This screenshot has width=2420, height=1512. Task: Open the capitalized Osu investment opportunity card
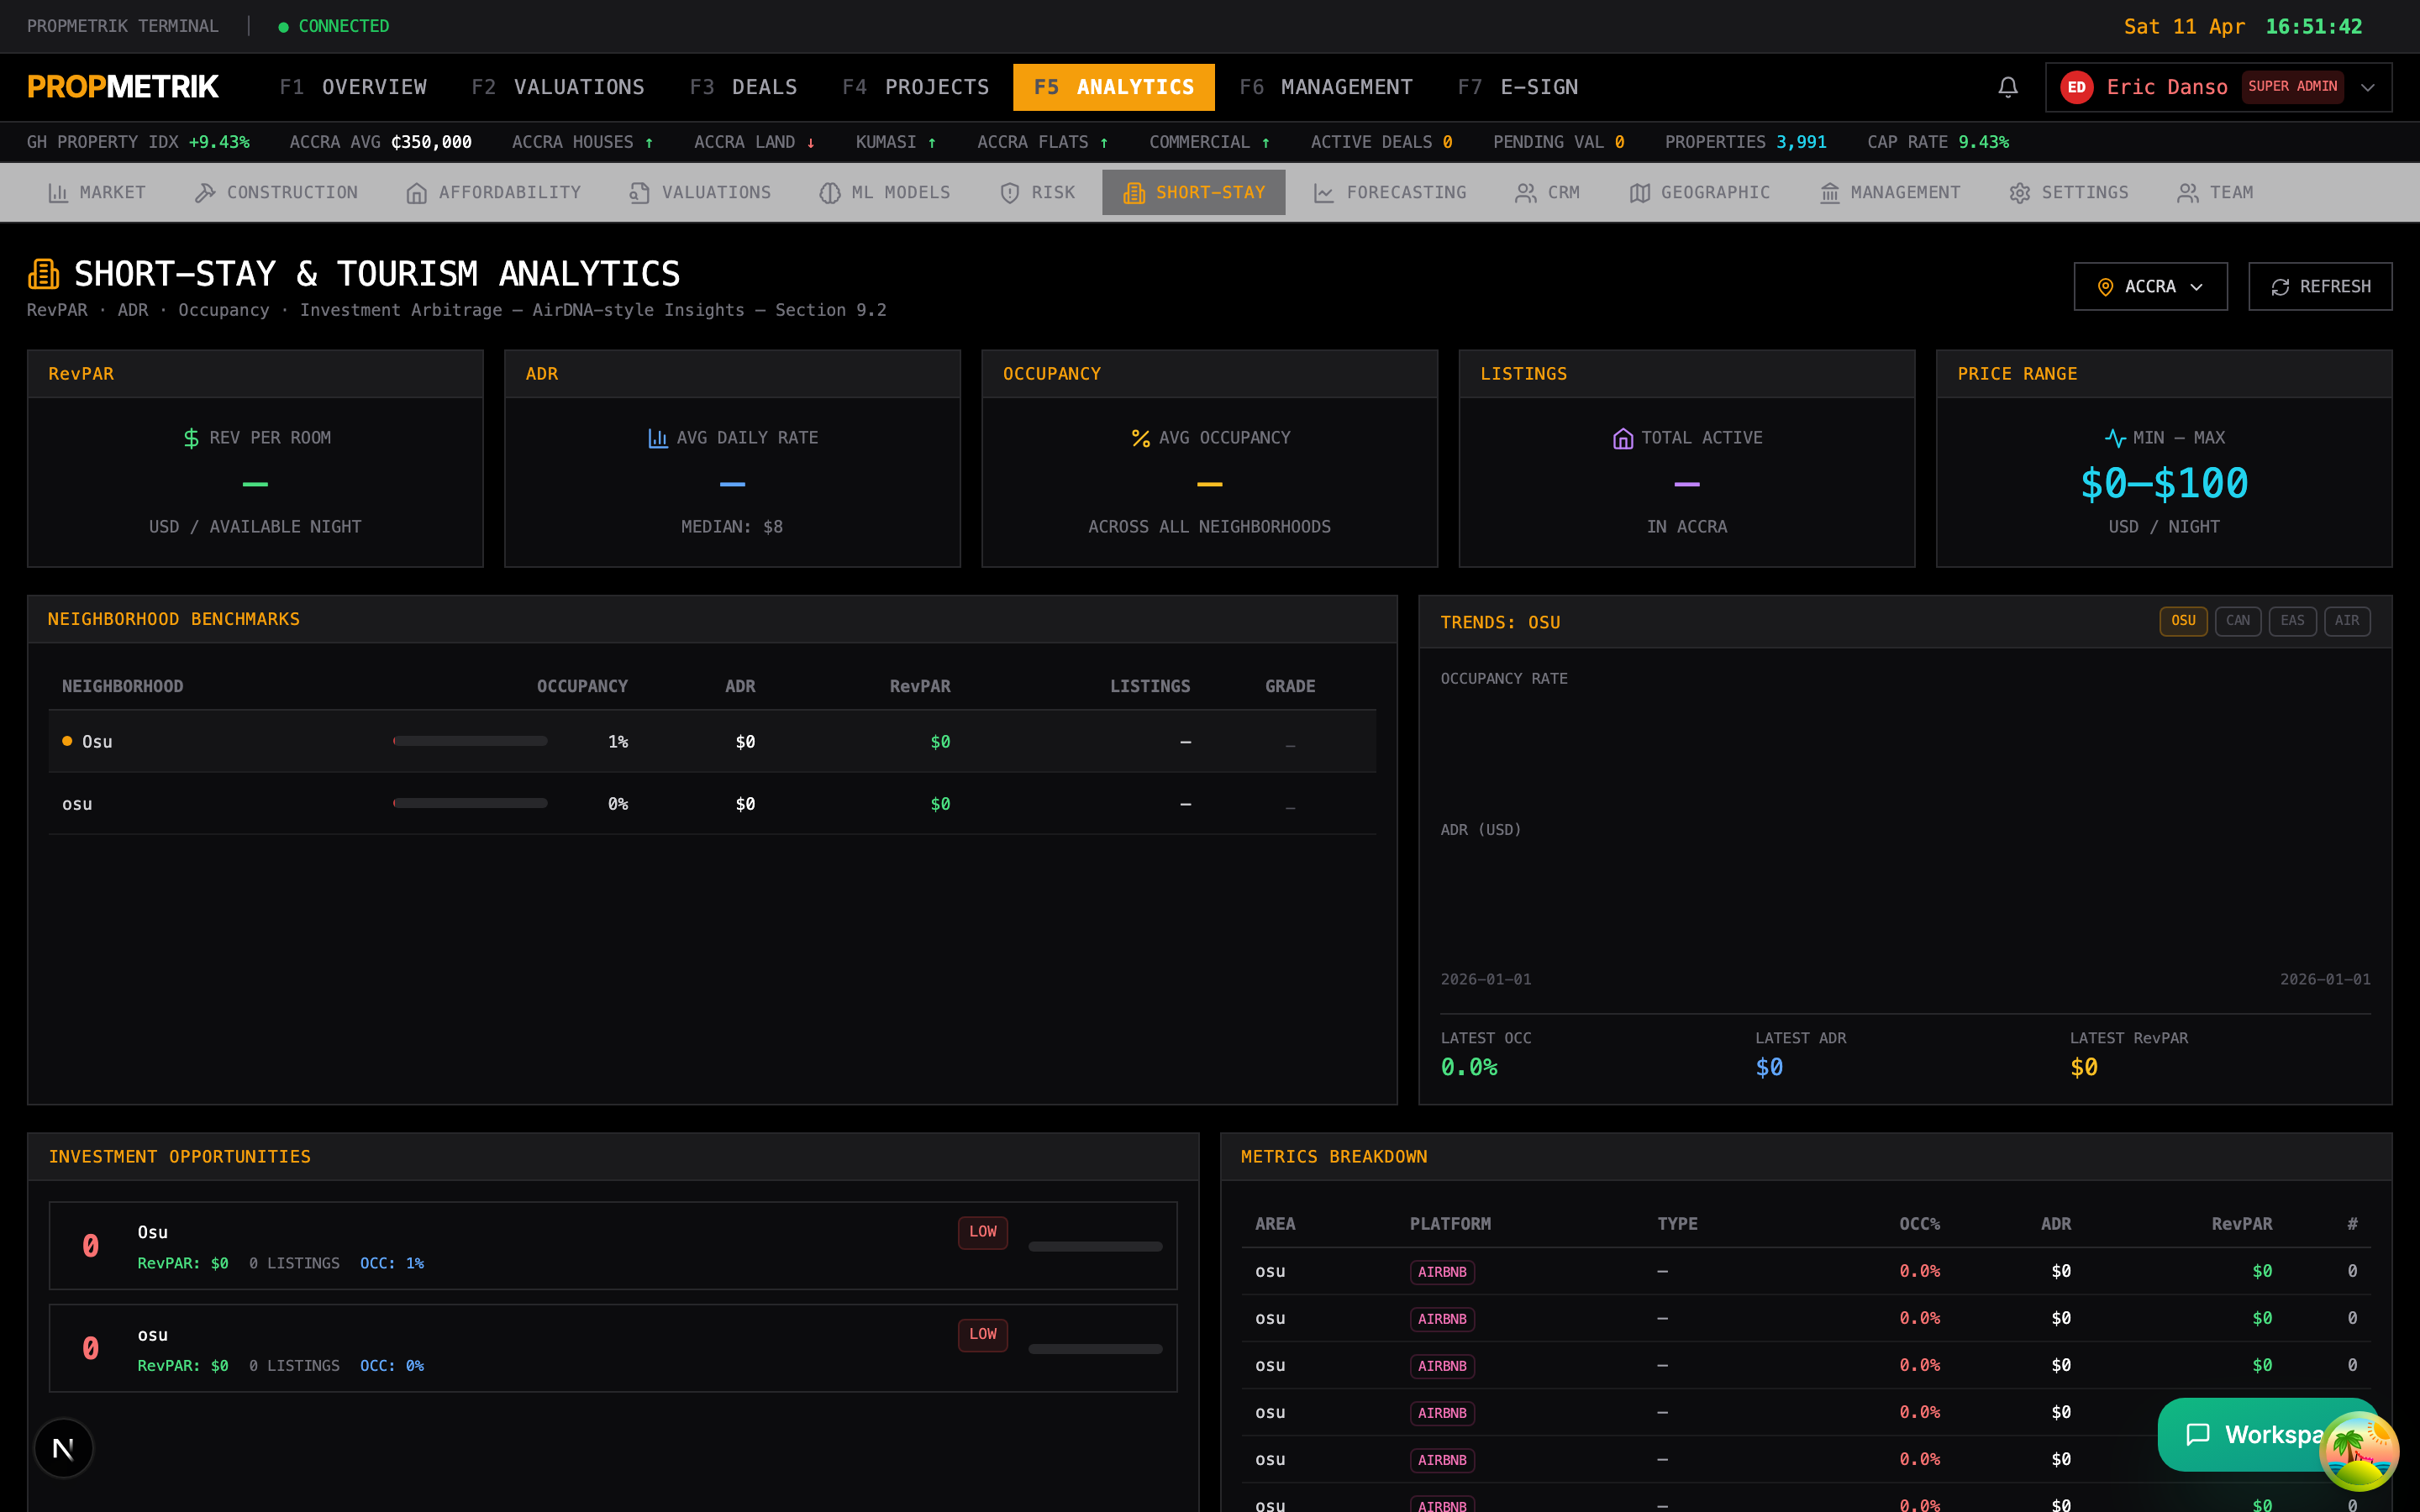tap(613, 1246)
